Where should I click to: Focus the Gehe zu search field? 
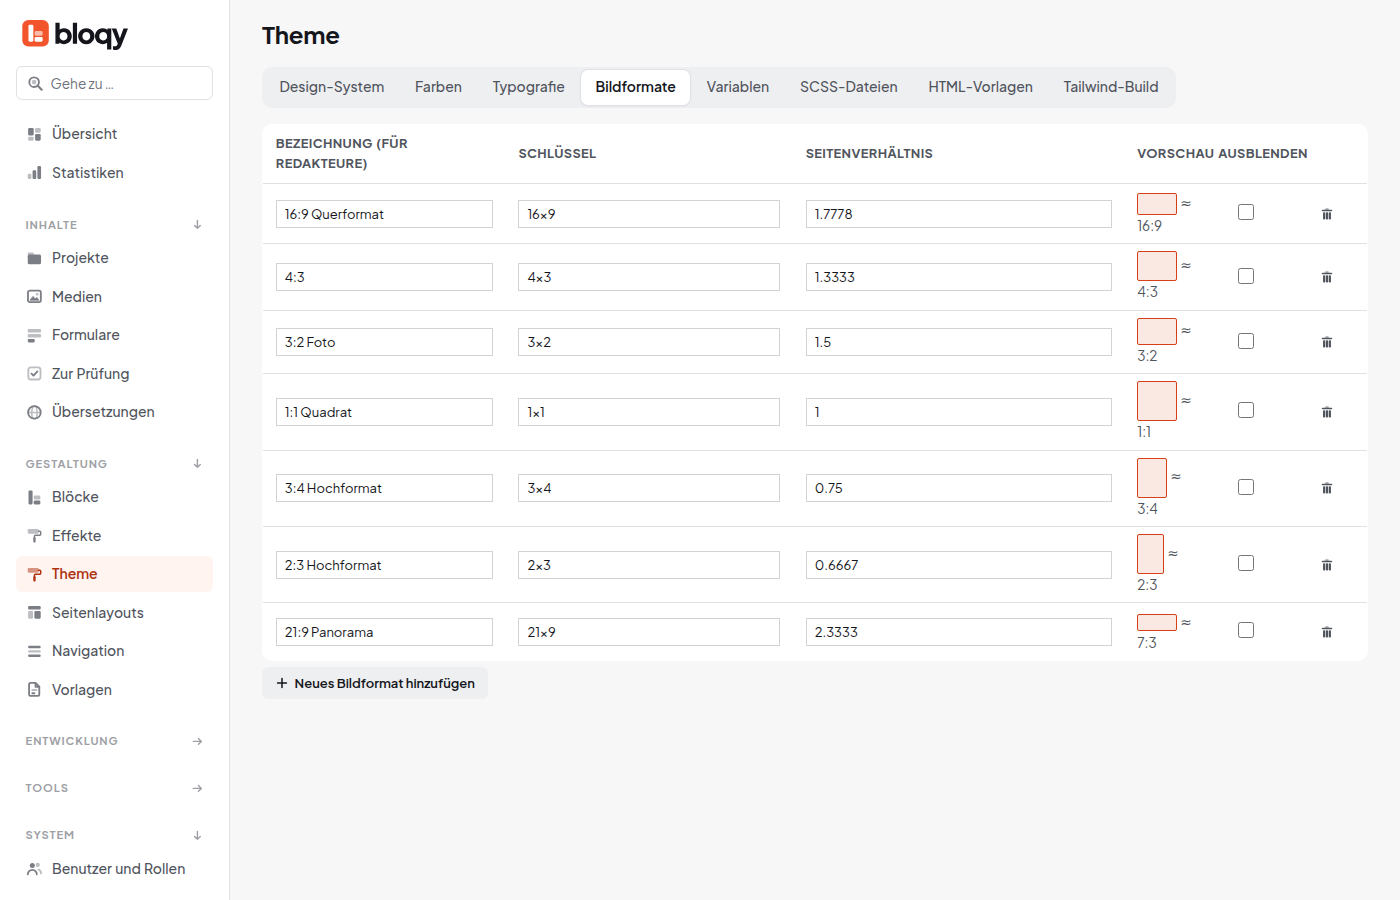point(114,83)
